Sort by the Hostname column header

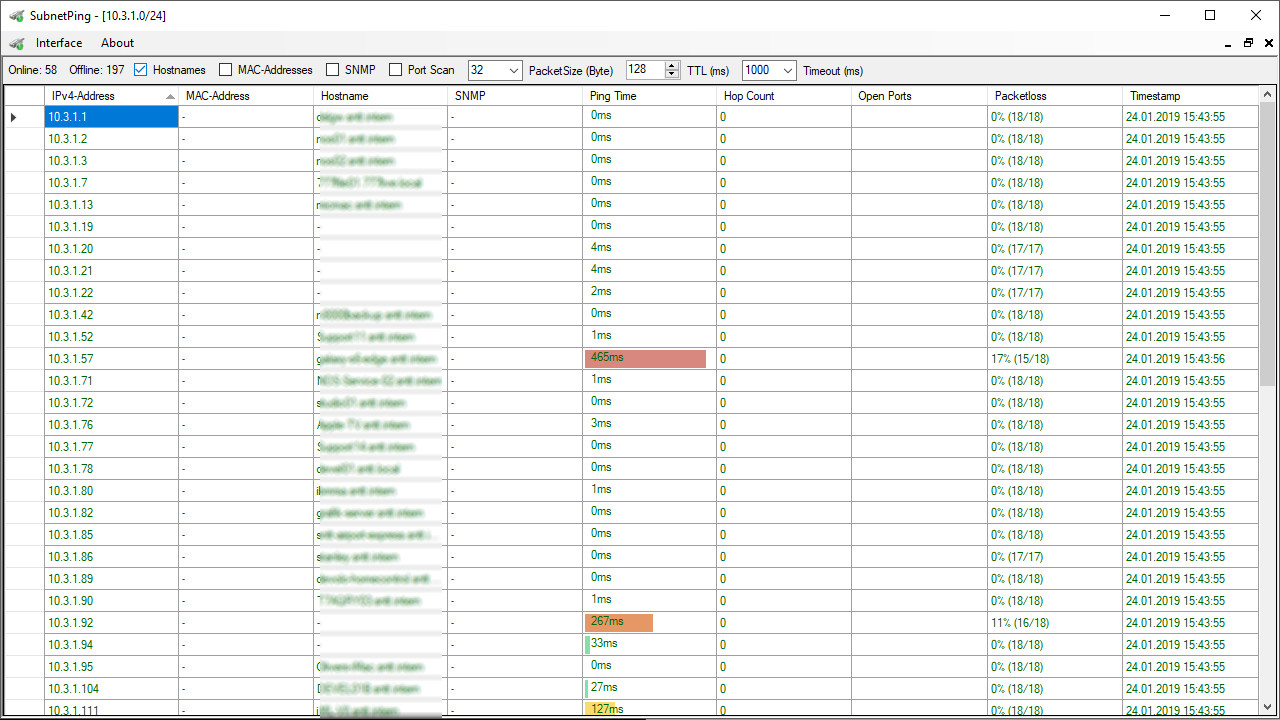pyautogui.click(x=381, y=96)
